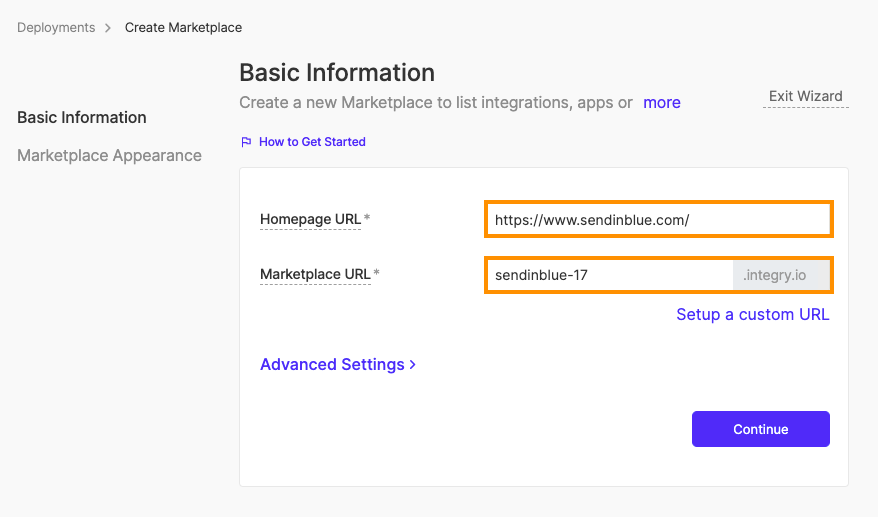Click the breadcrumb separator arrow after Deployments
The height and width of the screenshot is (517, 878).
pyautogui.click(x=110, y=28)
